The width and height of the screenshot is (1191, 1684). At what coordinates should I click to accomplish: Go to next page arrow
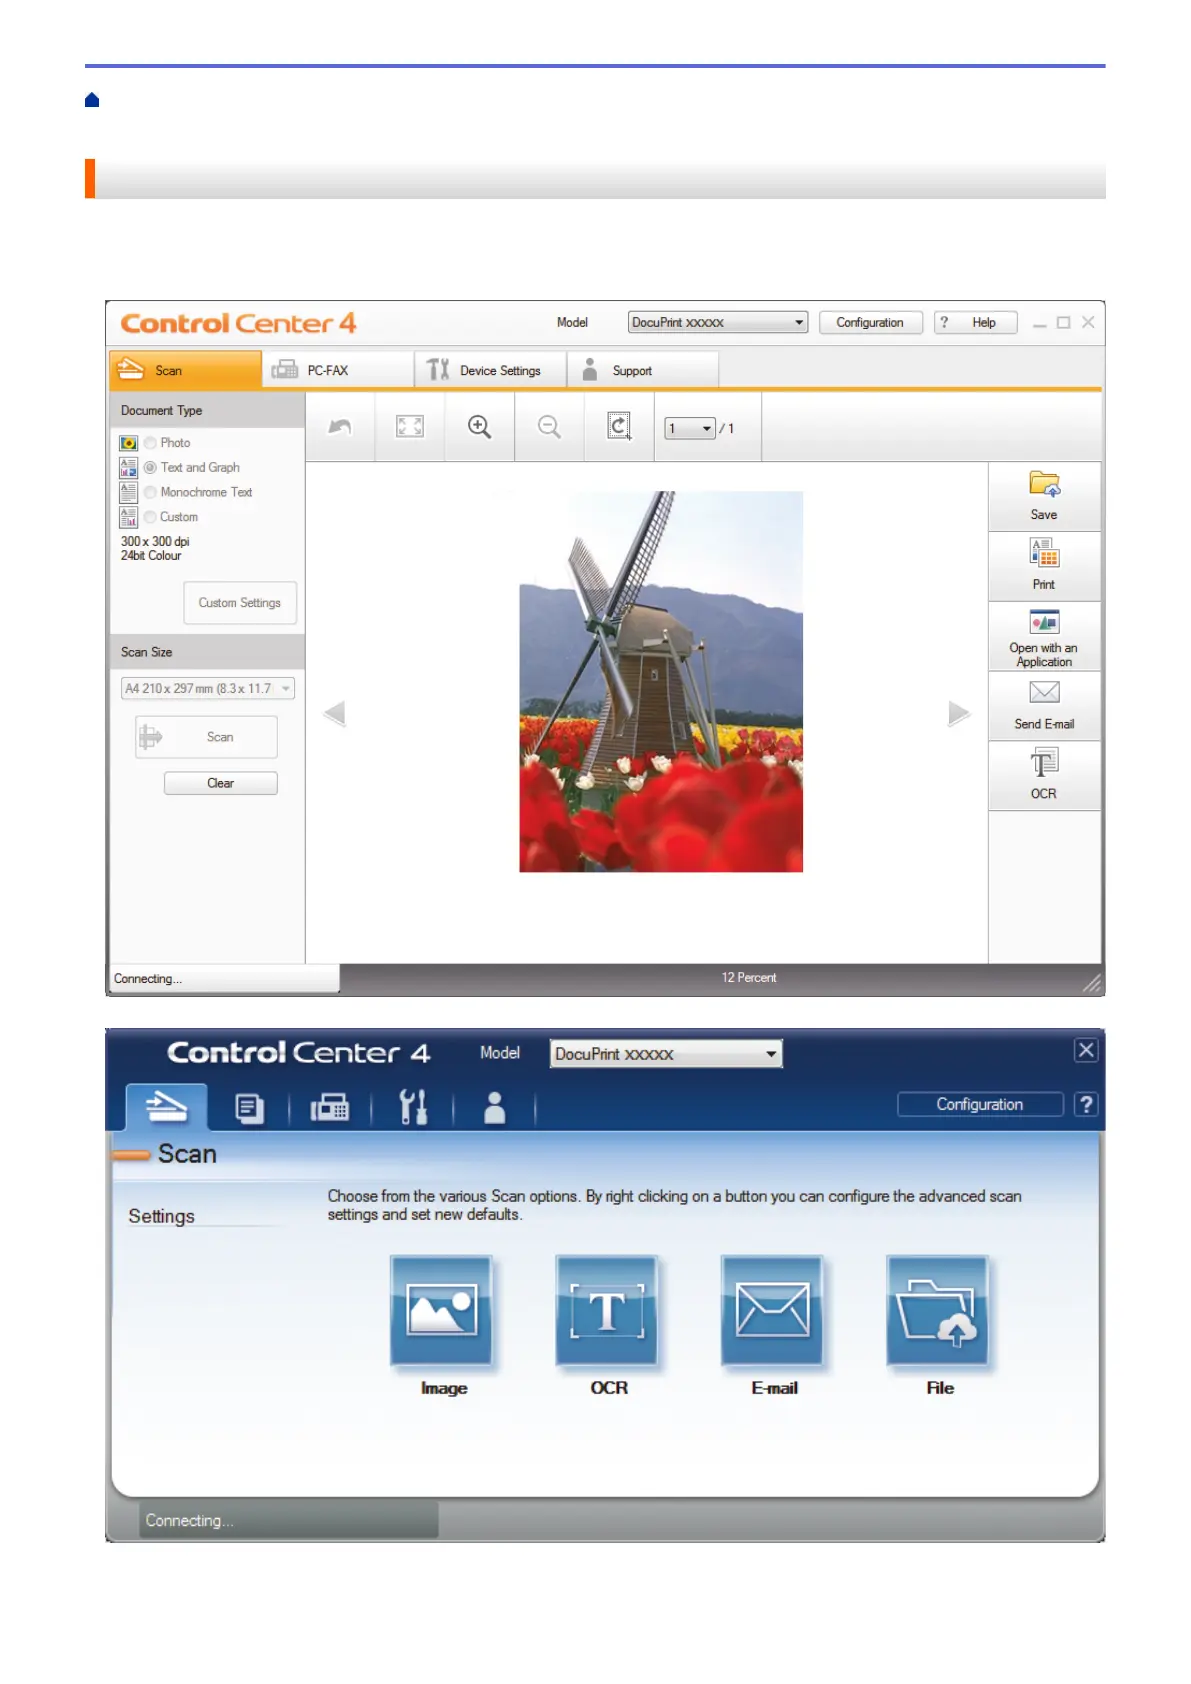click(x=959, y=713)
